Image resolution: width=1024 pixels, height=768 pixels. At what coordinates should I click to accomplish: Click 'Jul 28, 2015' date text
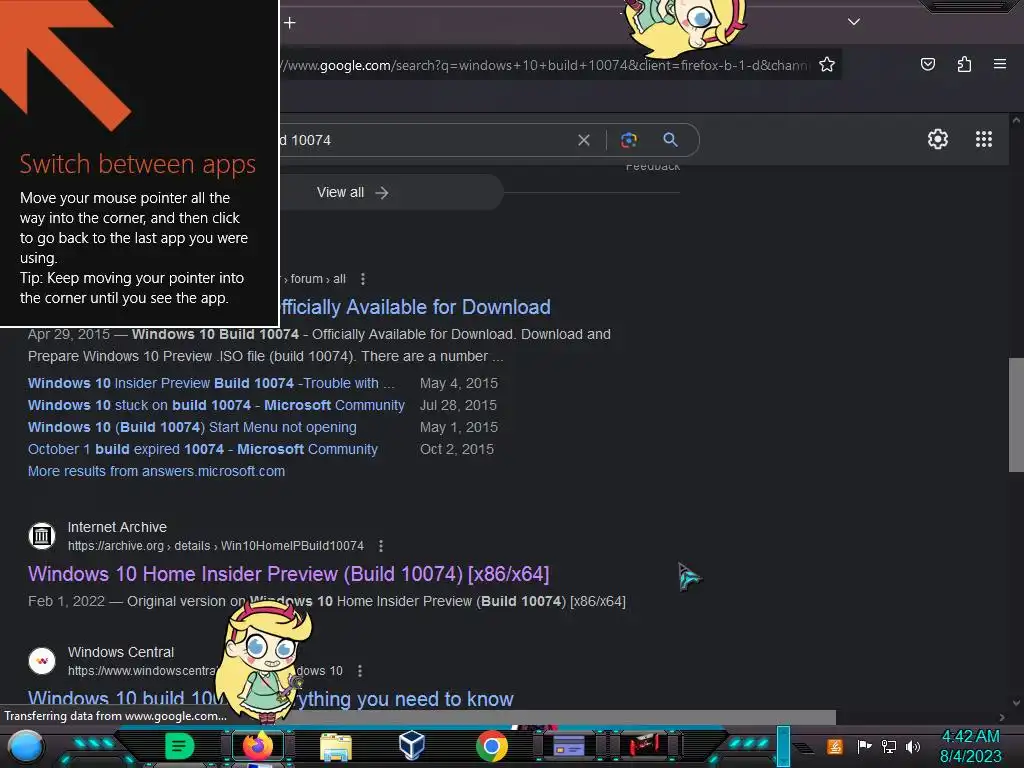point(458,406)
